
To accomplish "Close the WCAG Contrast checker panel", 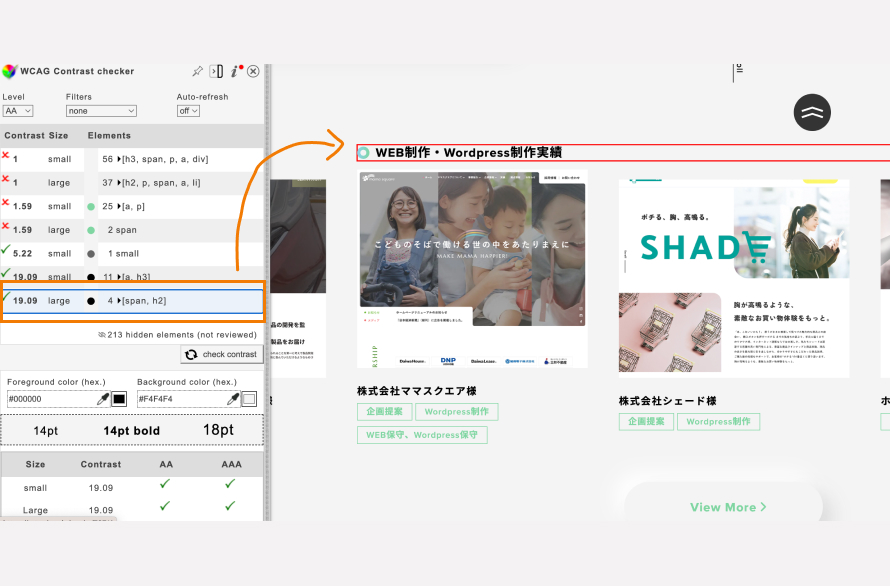I will 253,72.
